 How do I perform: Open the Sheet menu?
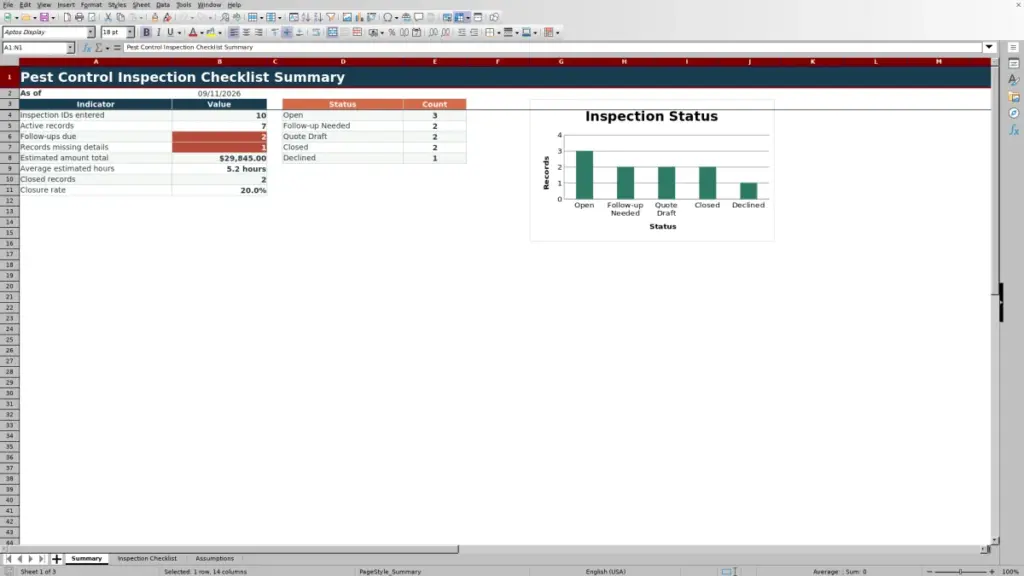coord(141,5)
